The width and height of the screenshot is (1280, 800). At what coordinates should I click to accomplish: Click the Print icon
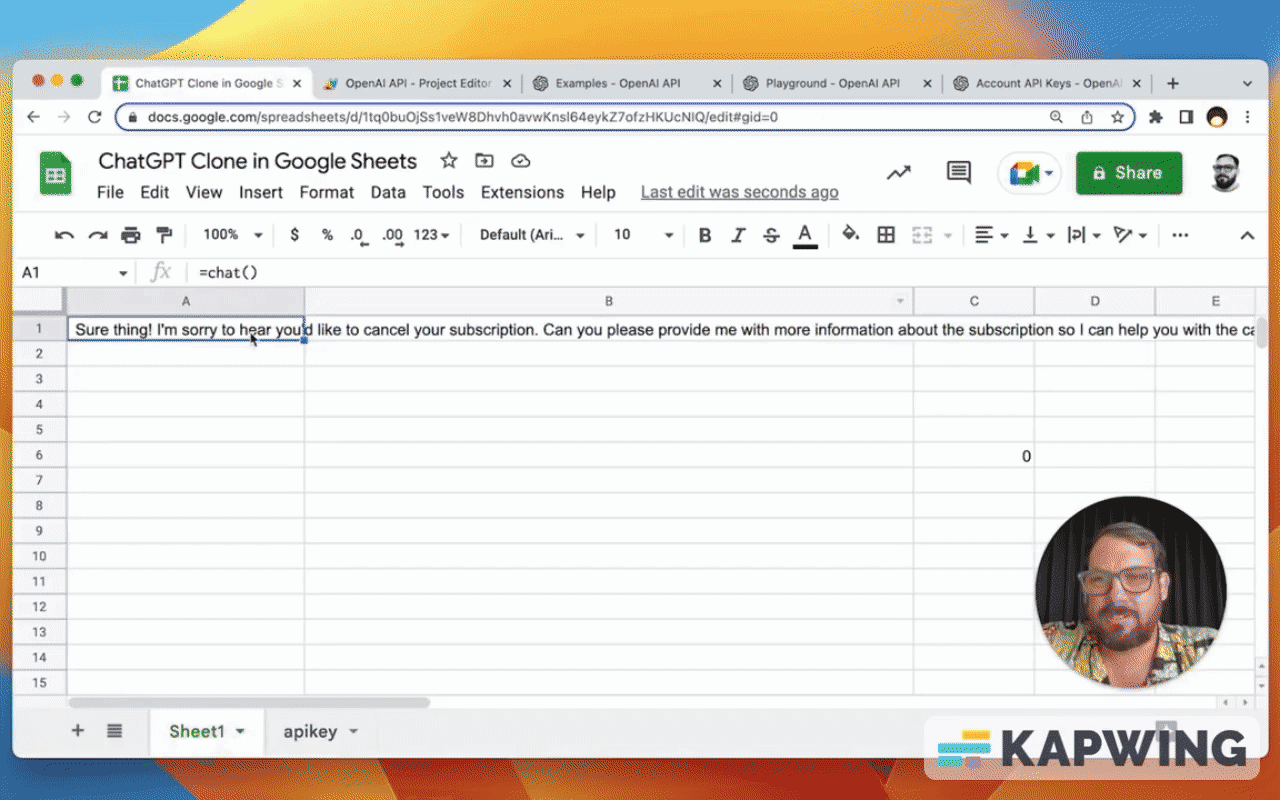coord(131,235)
